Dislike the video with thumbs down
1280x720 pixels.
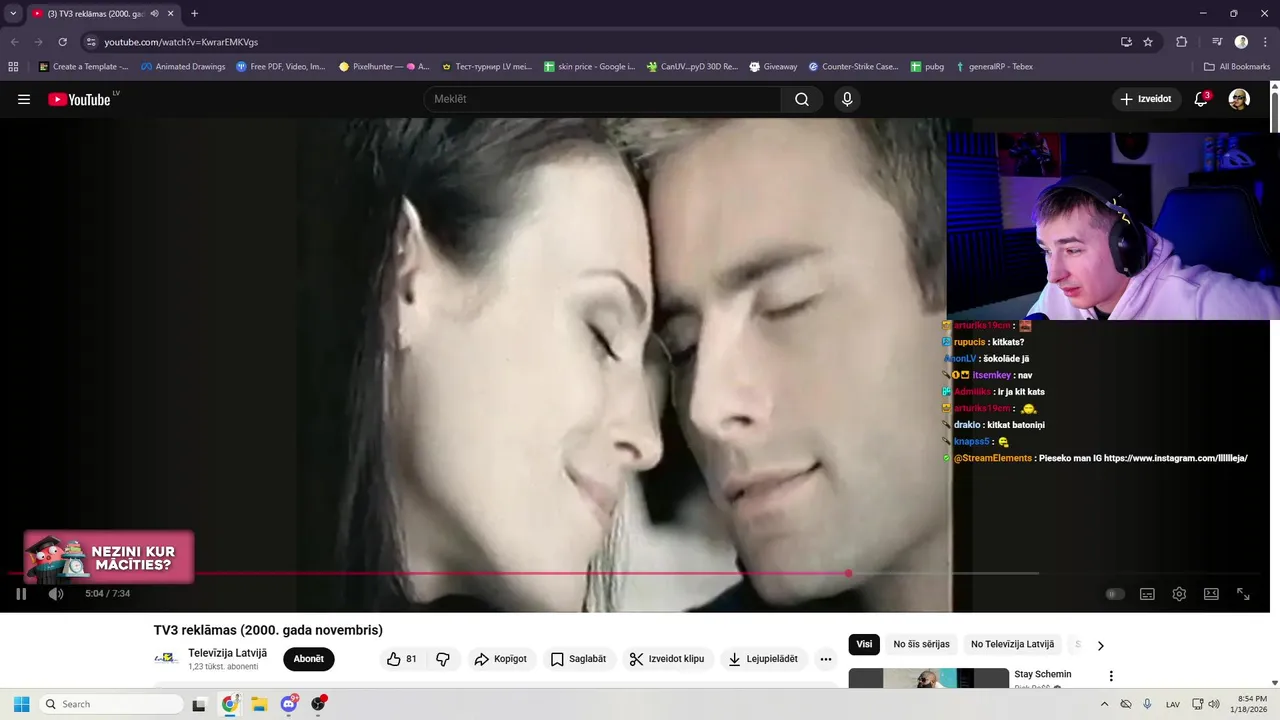click(x=442, y=659)
